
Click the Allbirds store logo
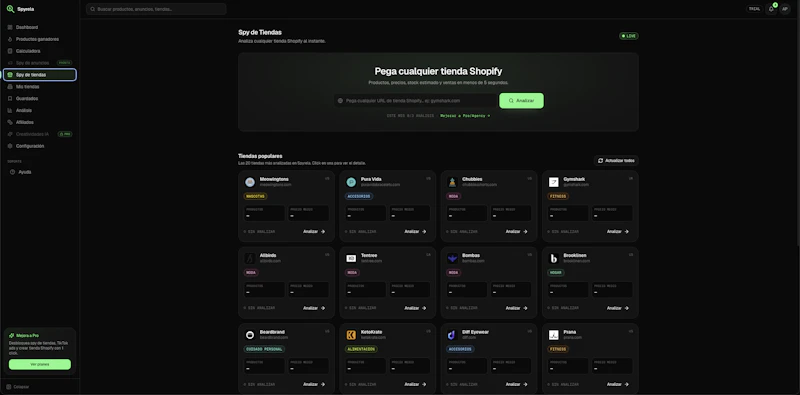click(249, 258)
